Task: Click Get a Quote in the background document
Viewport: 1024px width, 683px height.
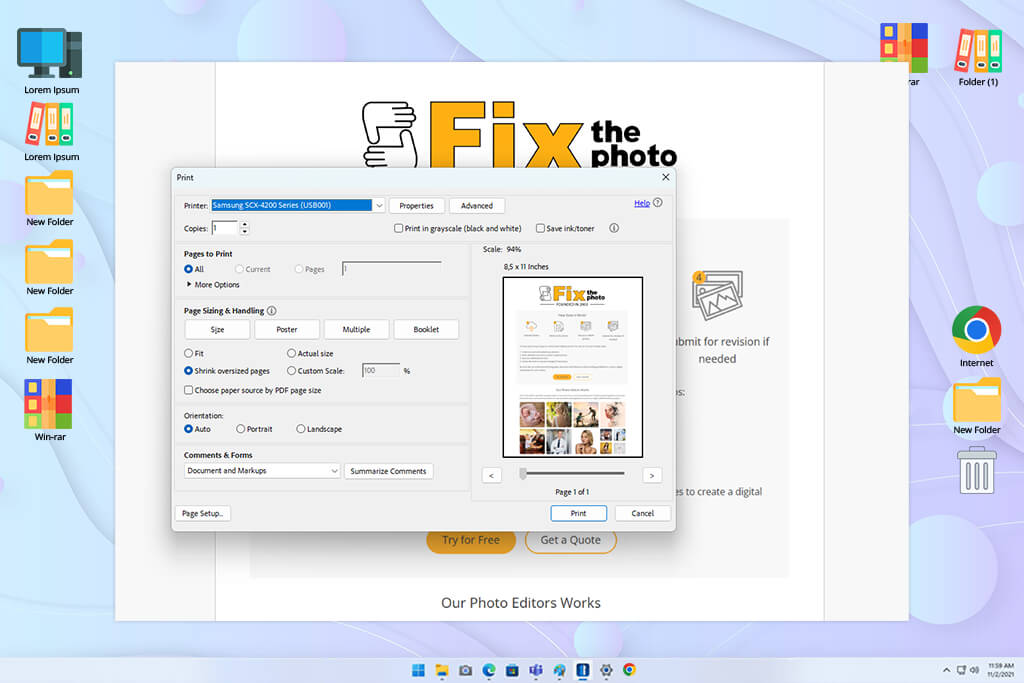Action: 571,541
